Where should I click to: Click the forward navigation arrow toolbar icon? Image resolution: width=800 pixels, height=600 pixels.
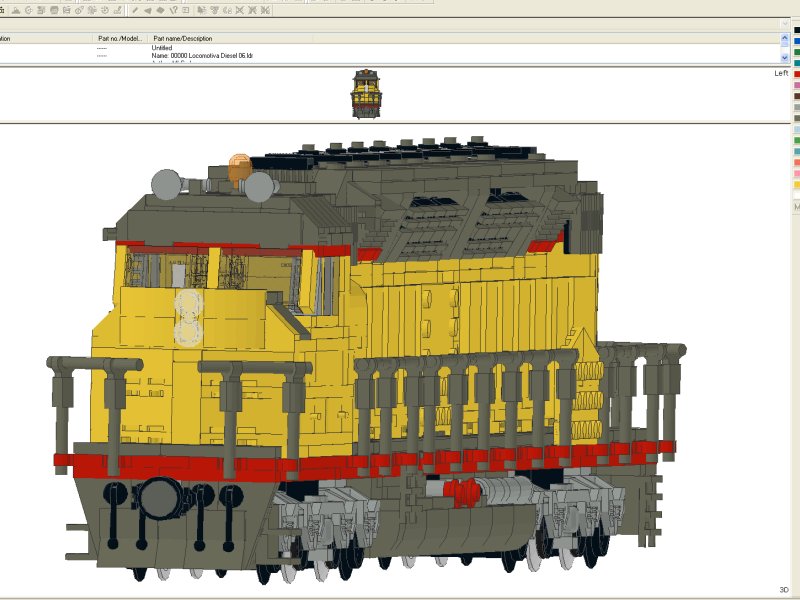click(x=159, y=11)
